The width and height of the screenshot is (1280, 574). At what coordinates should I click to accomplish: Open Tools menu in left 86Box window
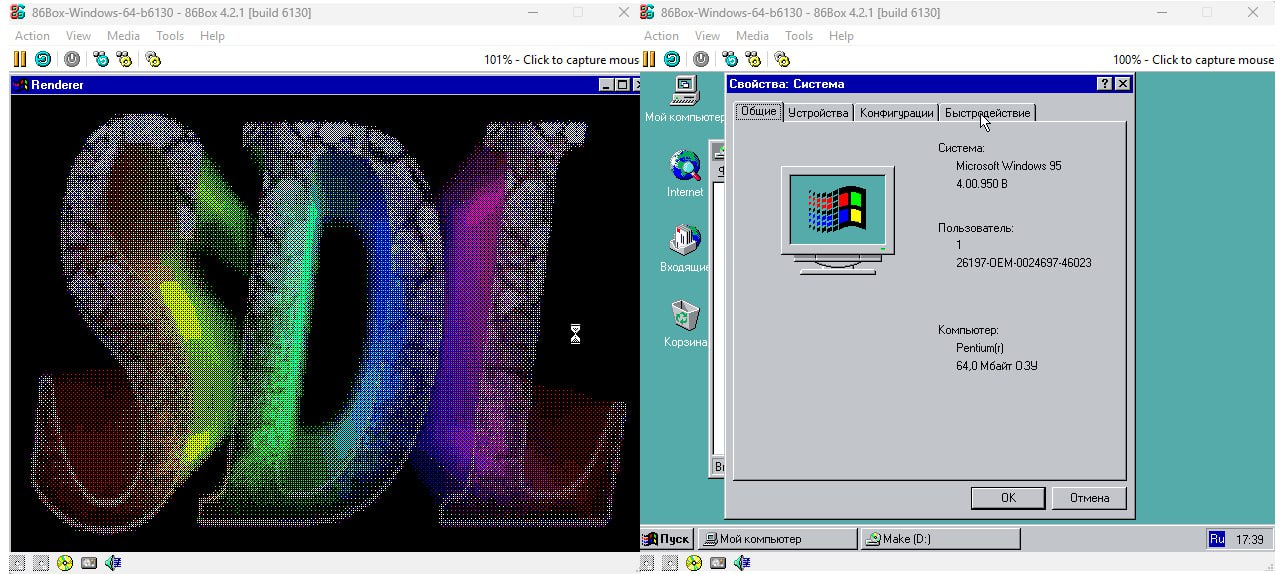(x=170, y=36)
